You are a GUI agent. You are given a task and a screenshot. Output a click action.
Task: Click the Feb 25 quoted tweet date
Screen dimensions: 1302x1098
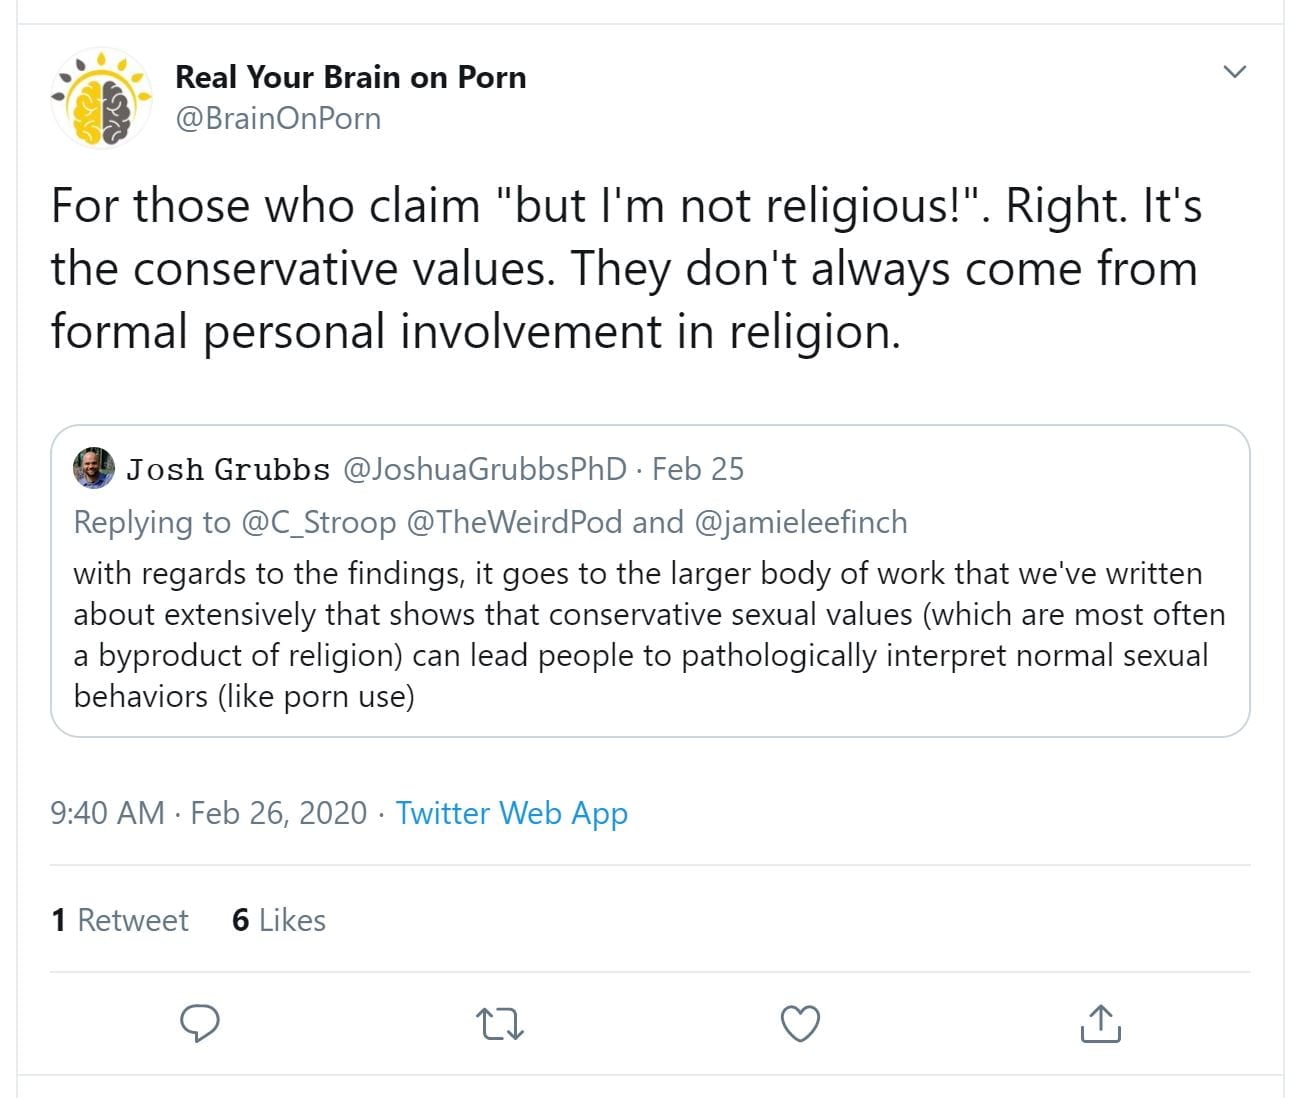click(x=698, y=469)
